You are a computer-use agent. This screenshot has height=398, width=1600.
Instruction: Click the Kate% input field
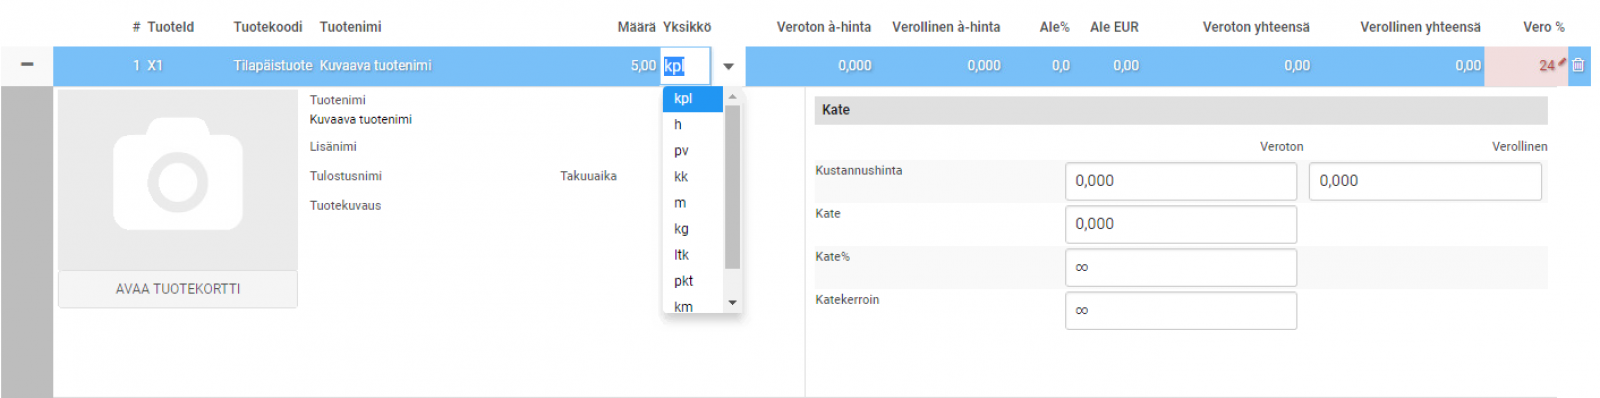[1181, 267]
